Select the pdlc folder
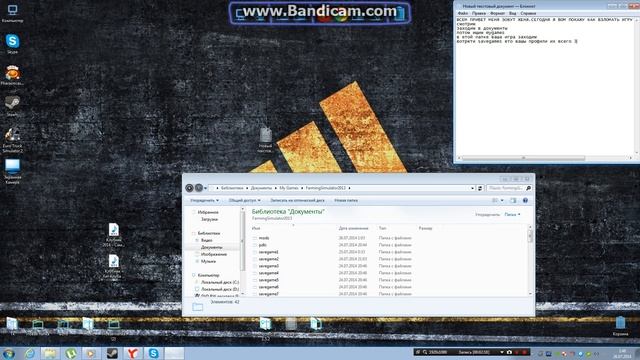Image resolution: width=640 pixels, height=360 pixels. coord(263,245)
